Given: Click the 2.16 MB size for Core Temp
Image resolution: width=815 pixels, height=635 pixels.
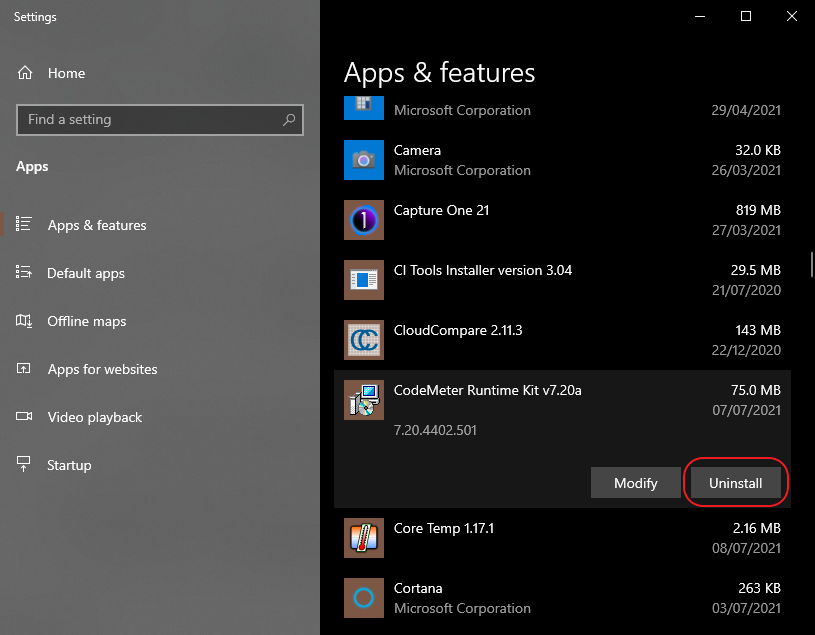Looking at the screenshot, I should (x=757, y=528).
